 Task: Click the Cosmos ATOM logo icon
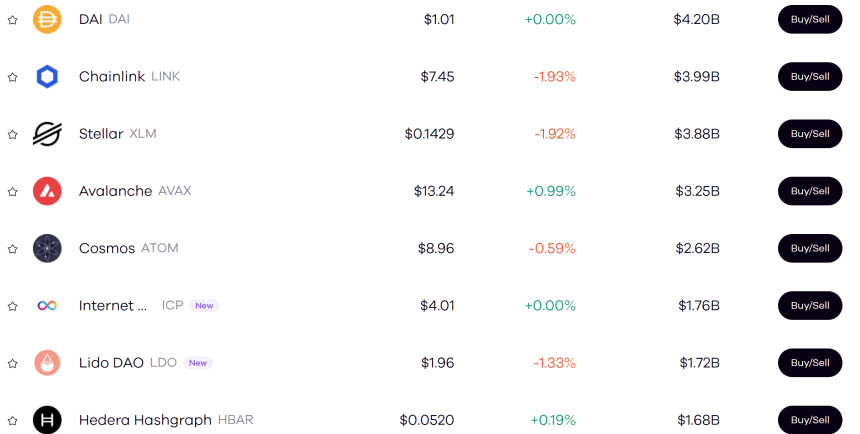pyautogui.click(x=47, y=248)
